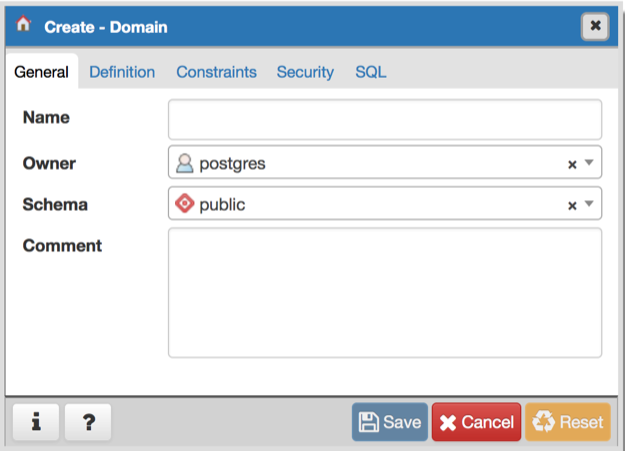Select the General tab

(x=41, y=72)
